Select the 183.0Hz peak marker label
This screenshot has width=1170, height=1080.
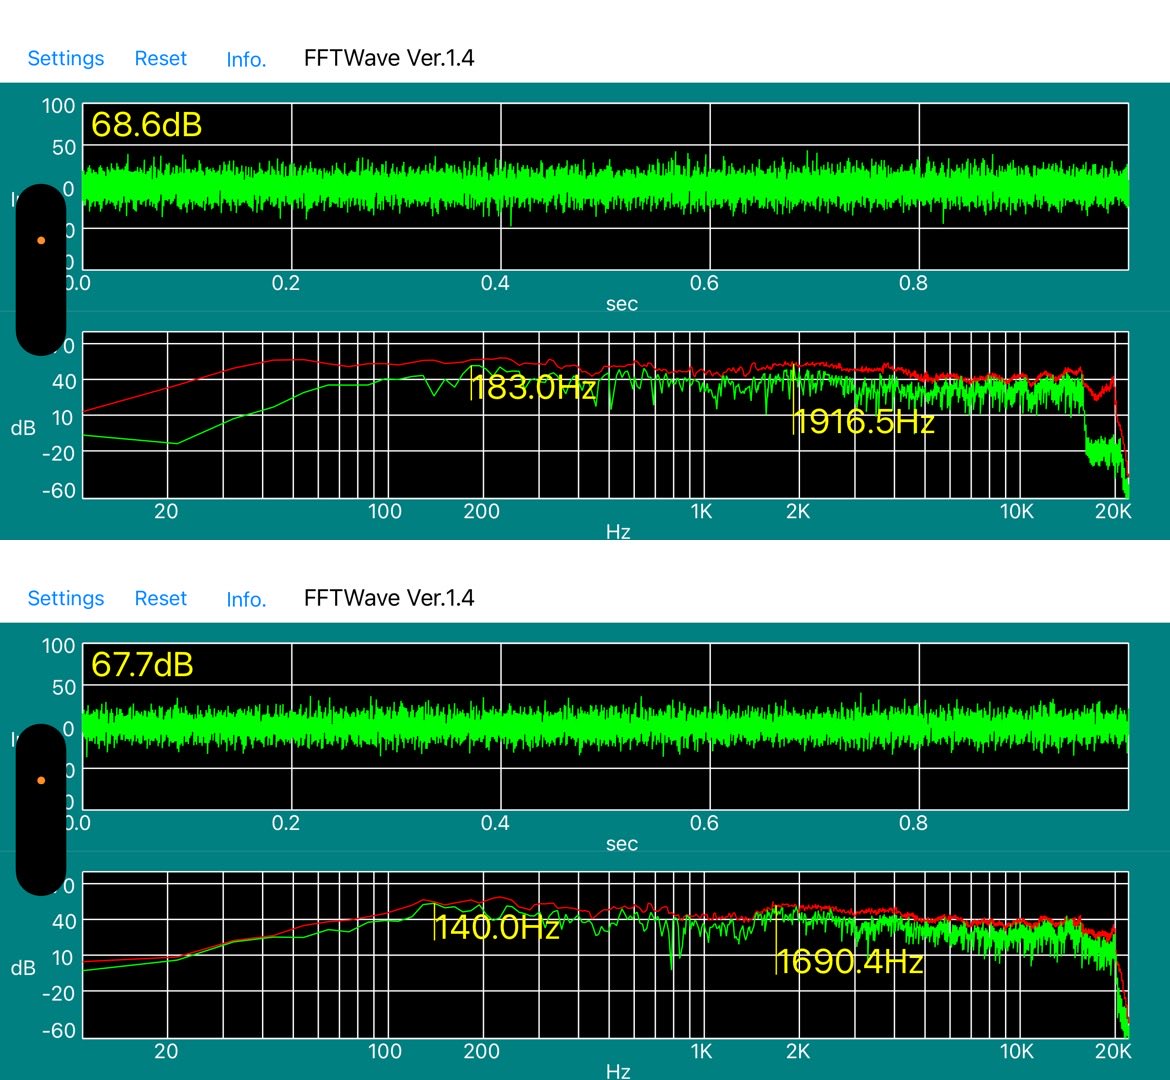point(534,387)
